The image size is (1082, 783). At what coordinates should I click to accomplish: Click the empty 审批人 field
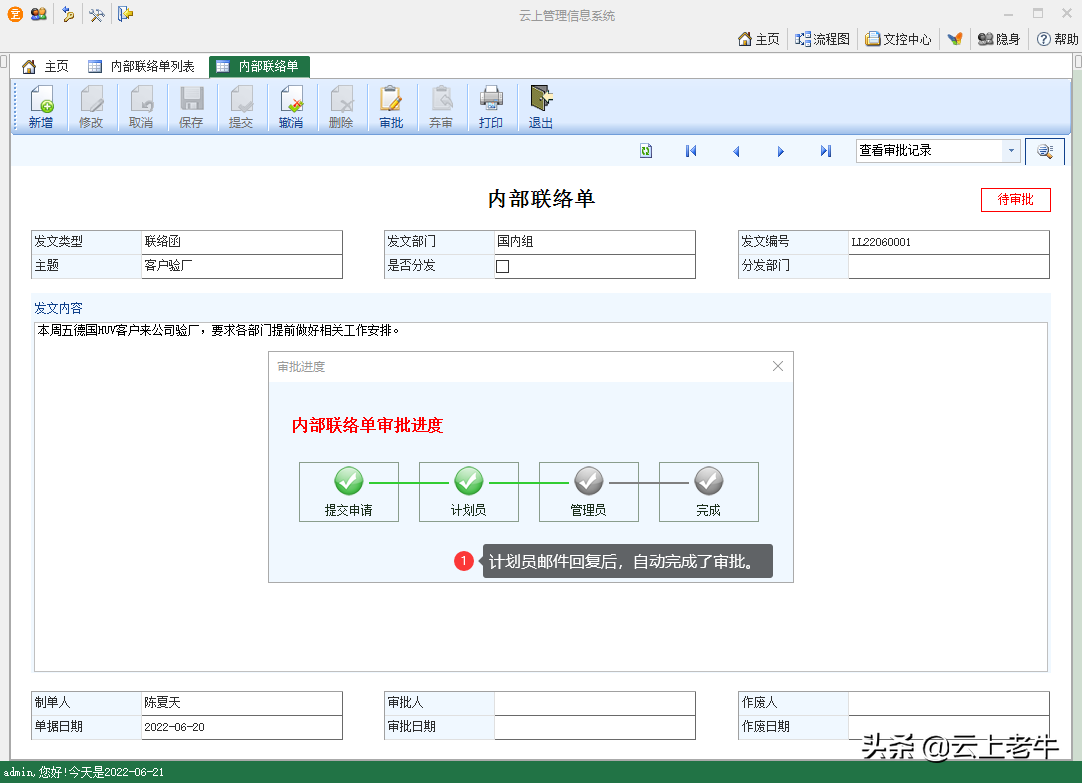coord(595,703)
